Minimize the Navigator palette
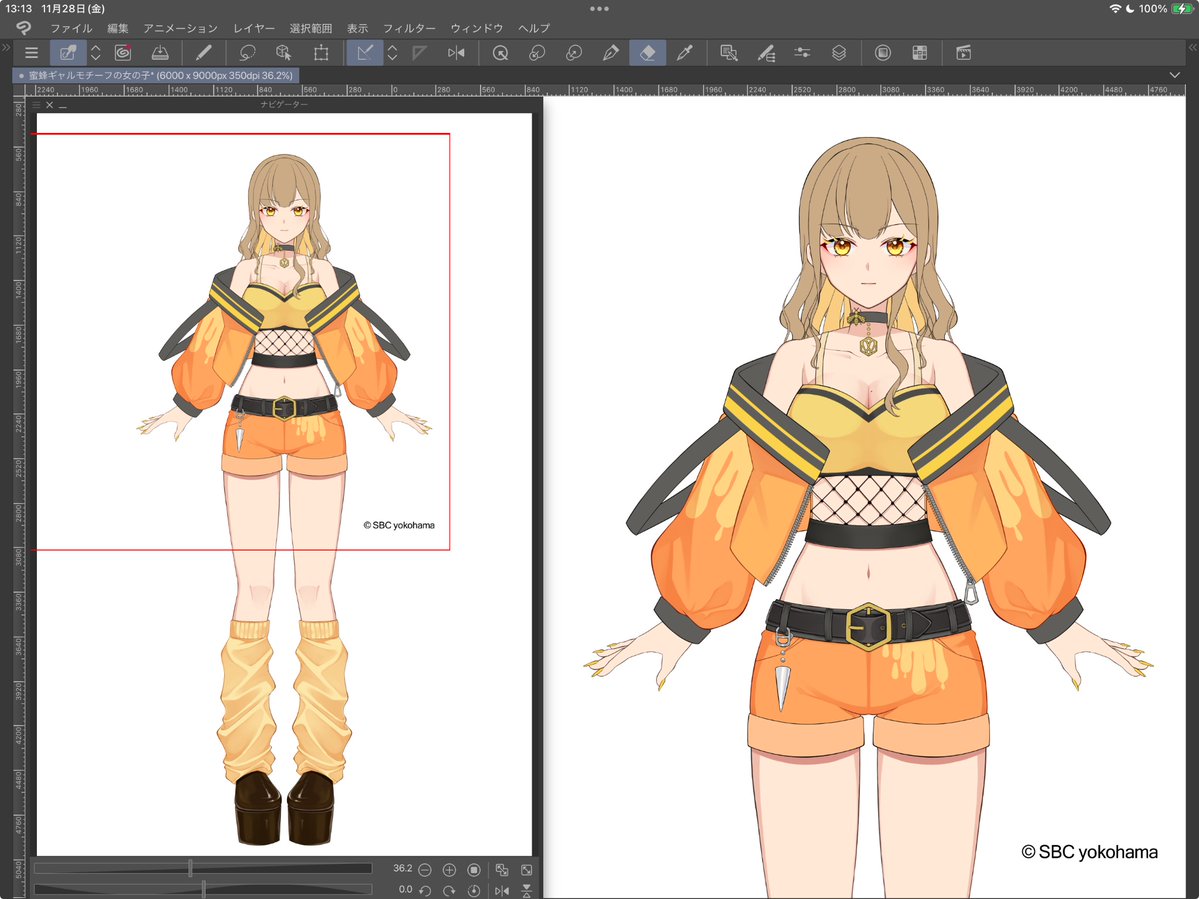Image resolution: width=1199 pixels, height=899 pixels. click(63, 105)
